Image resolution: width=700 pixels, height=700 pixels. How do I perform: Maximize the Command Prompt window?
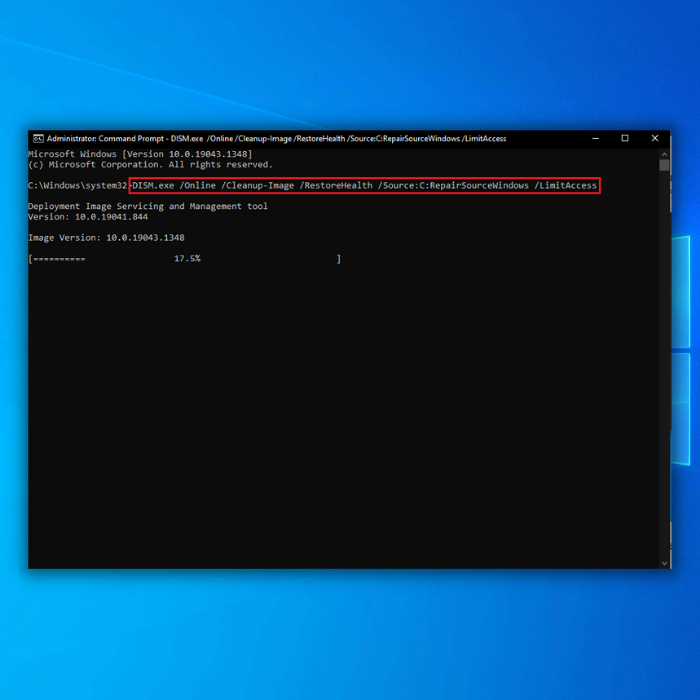tap(625, 138)
